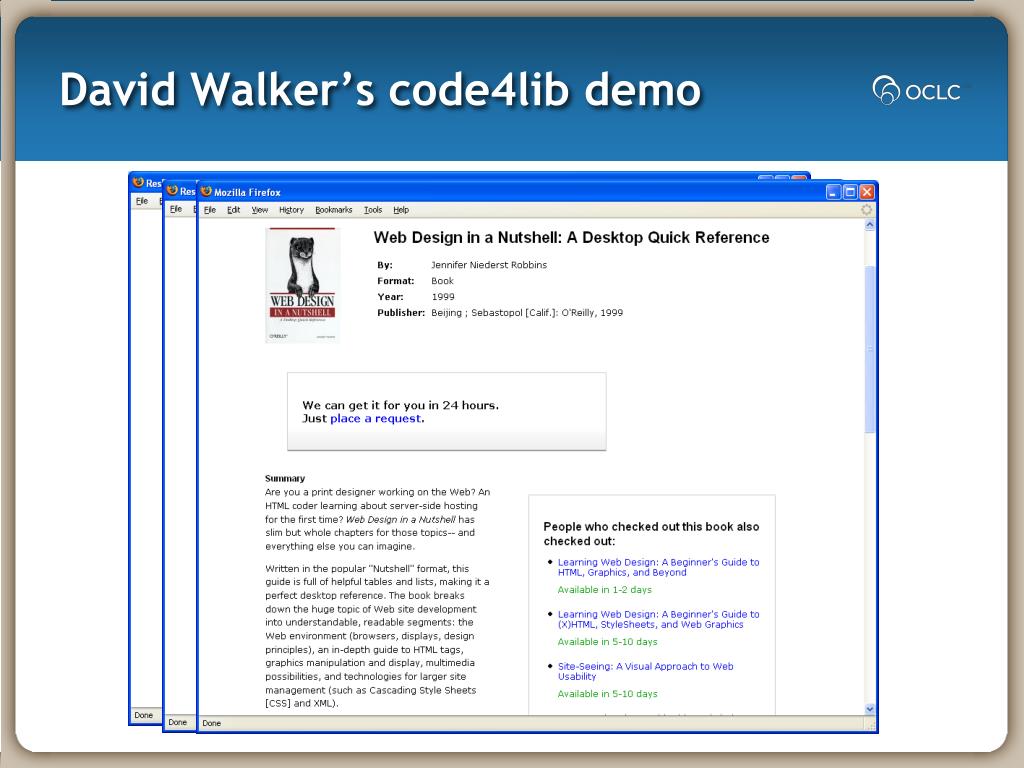This screenshot has width=1024, height=768.
Task: Click the vertical scrollbar thumb
Action: click(x=870, y=349)
